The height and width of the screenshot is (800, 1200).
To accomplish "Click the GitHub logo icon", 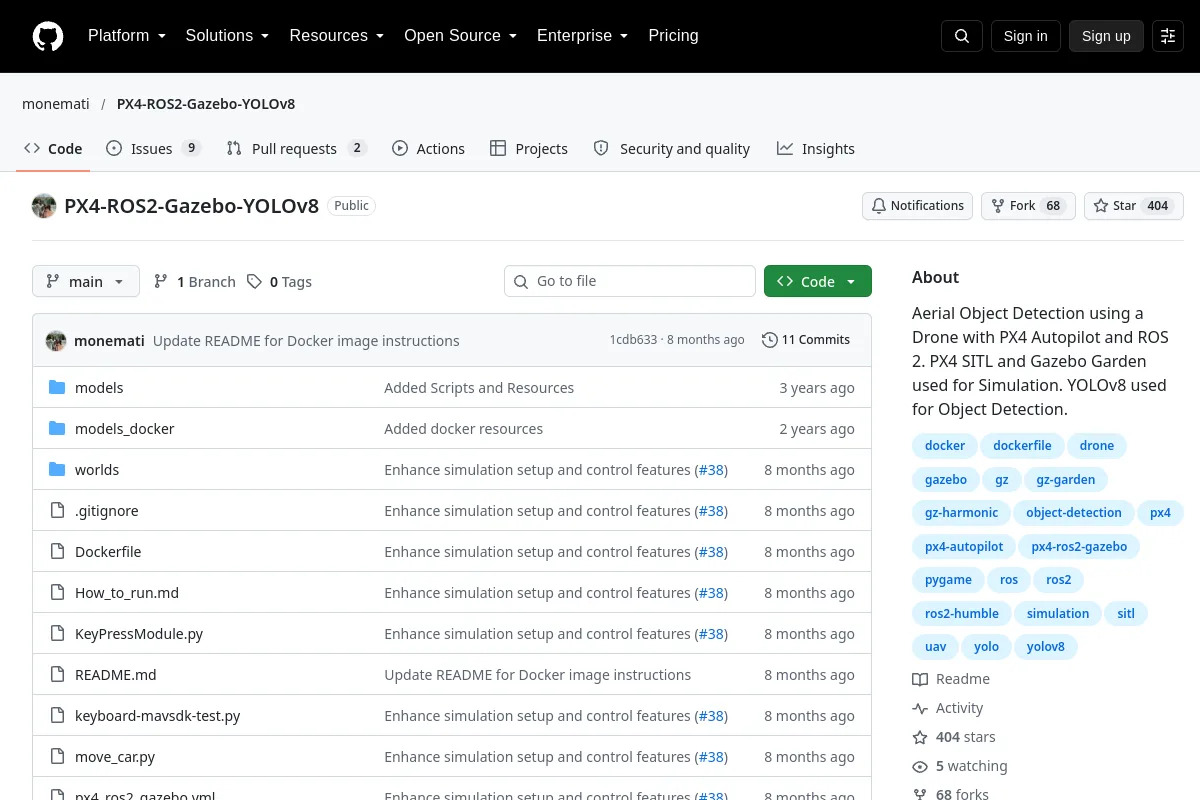I will pyautogui.click(x=48, y=36).
